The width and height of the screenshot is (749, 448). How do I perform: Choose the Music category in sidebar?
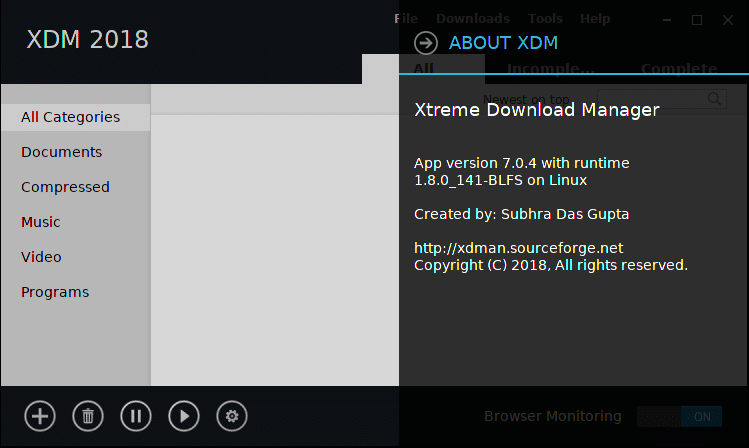[41, 222]
